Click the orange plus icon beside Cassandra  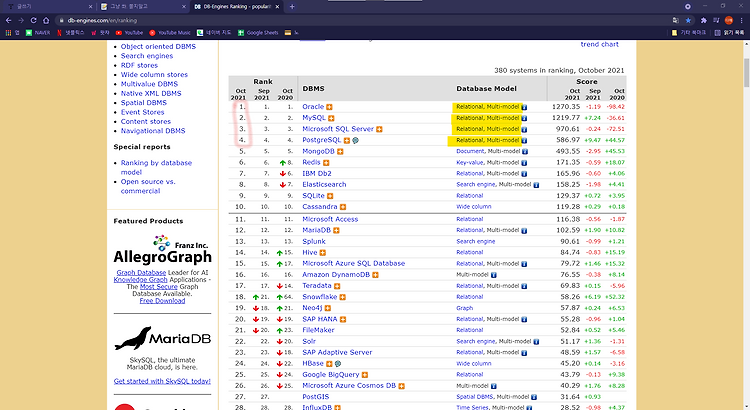(343, 207)
